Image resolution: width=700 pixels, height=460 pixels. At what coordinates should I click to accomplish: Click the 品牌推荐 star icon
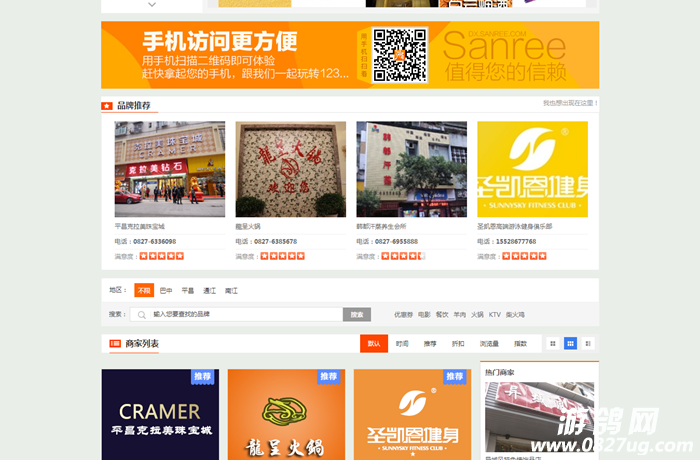(x=107, y=105)
